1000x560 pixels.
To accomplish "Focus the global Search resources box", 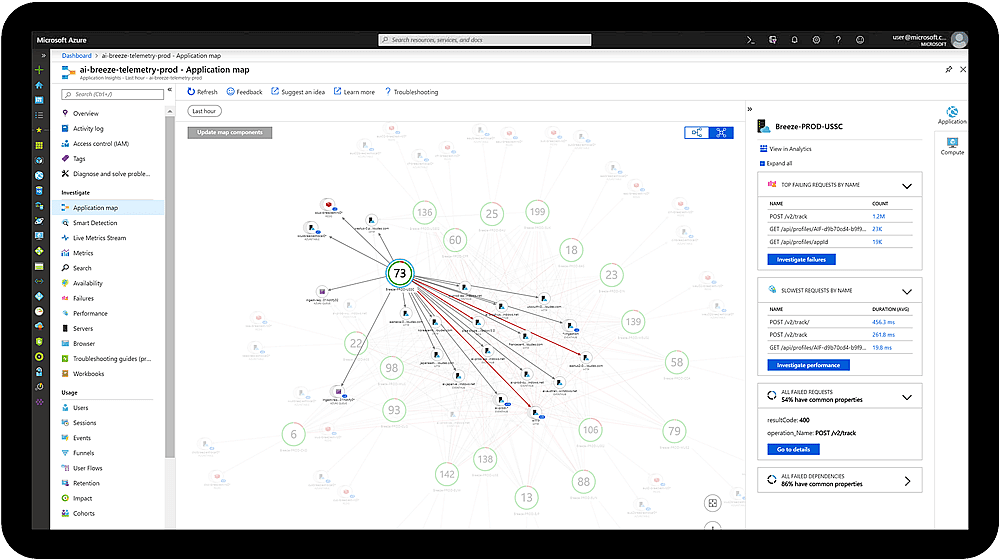I will tap(485, 40).
